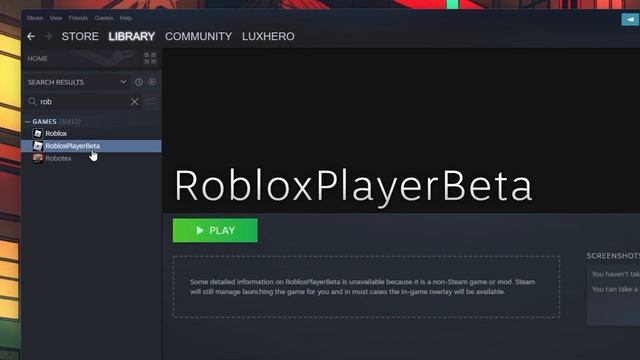Open the Games menu
This screenshot has height=360, width=640.
click(x=104, y=18)
